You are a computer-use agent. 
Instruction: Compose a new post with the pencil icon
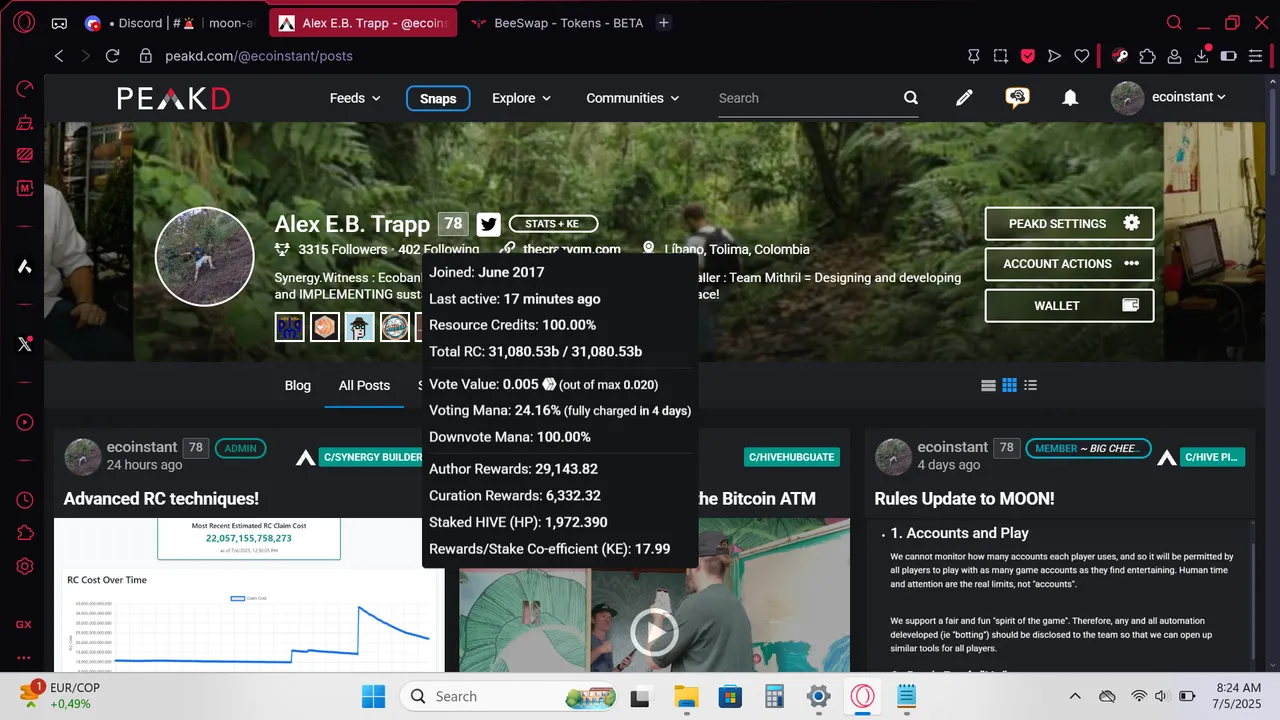pyautogui.click(x=964, y=98)
